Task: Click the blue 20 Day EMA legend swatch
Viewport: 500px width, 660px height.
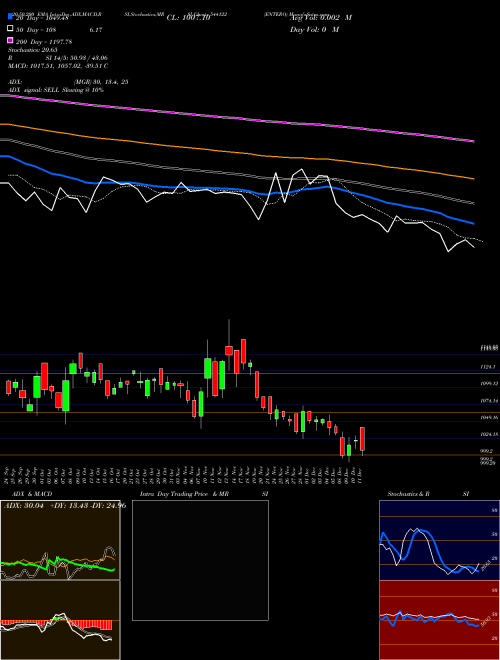Action: [11, 16]
